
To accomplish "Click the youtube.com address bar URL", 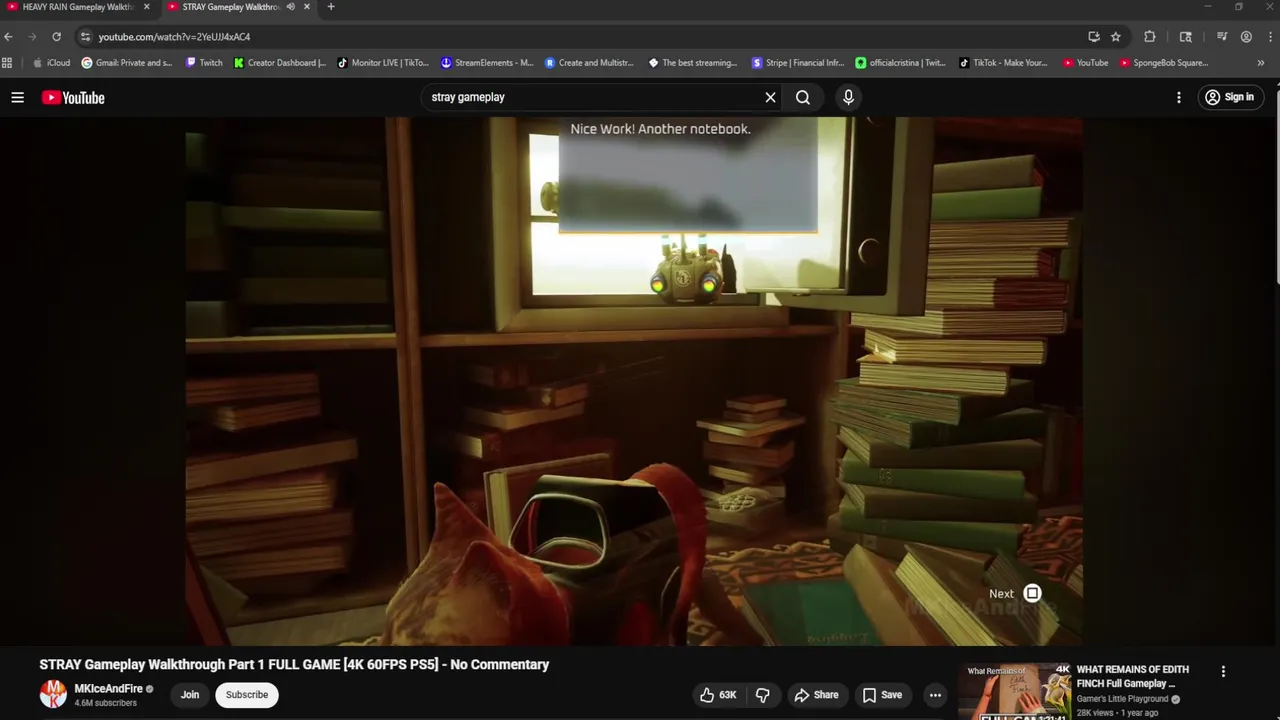I will coord(174,37).
